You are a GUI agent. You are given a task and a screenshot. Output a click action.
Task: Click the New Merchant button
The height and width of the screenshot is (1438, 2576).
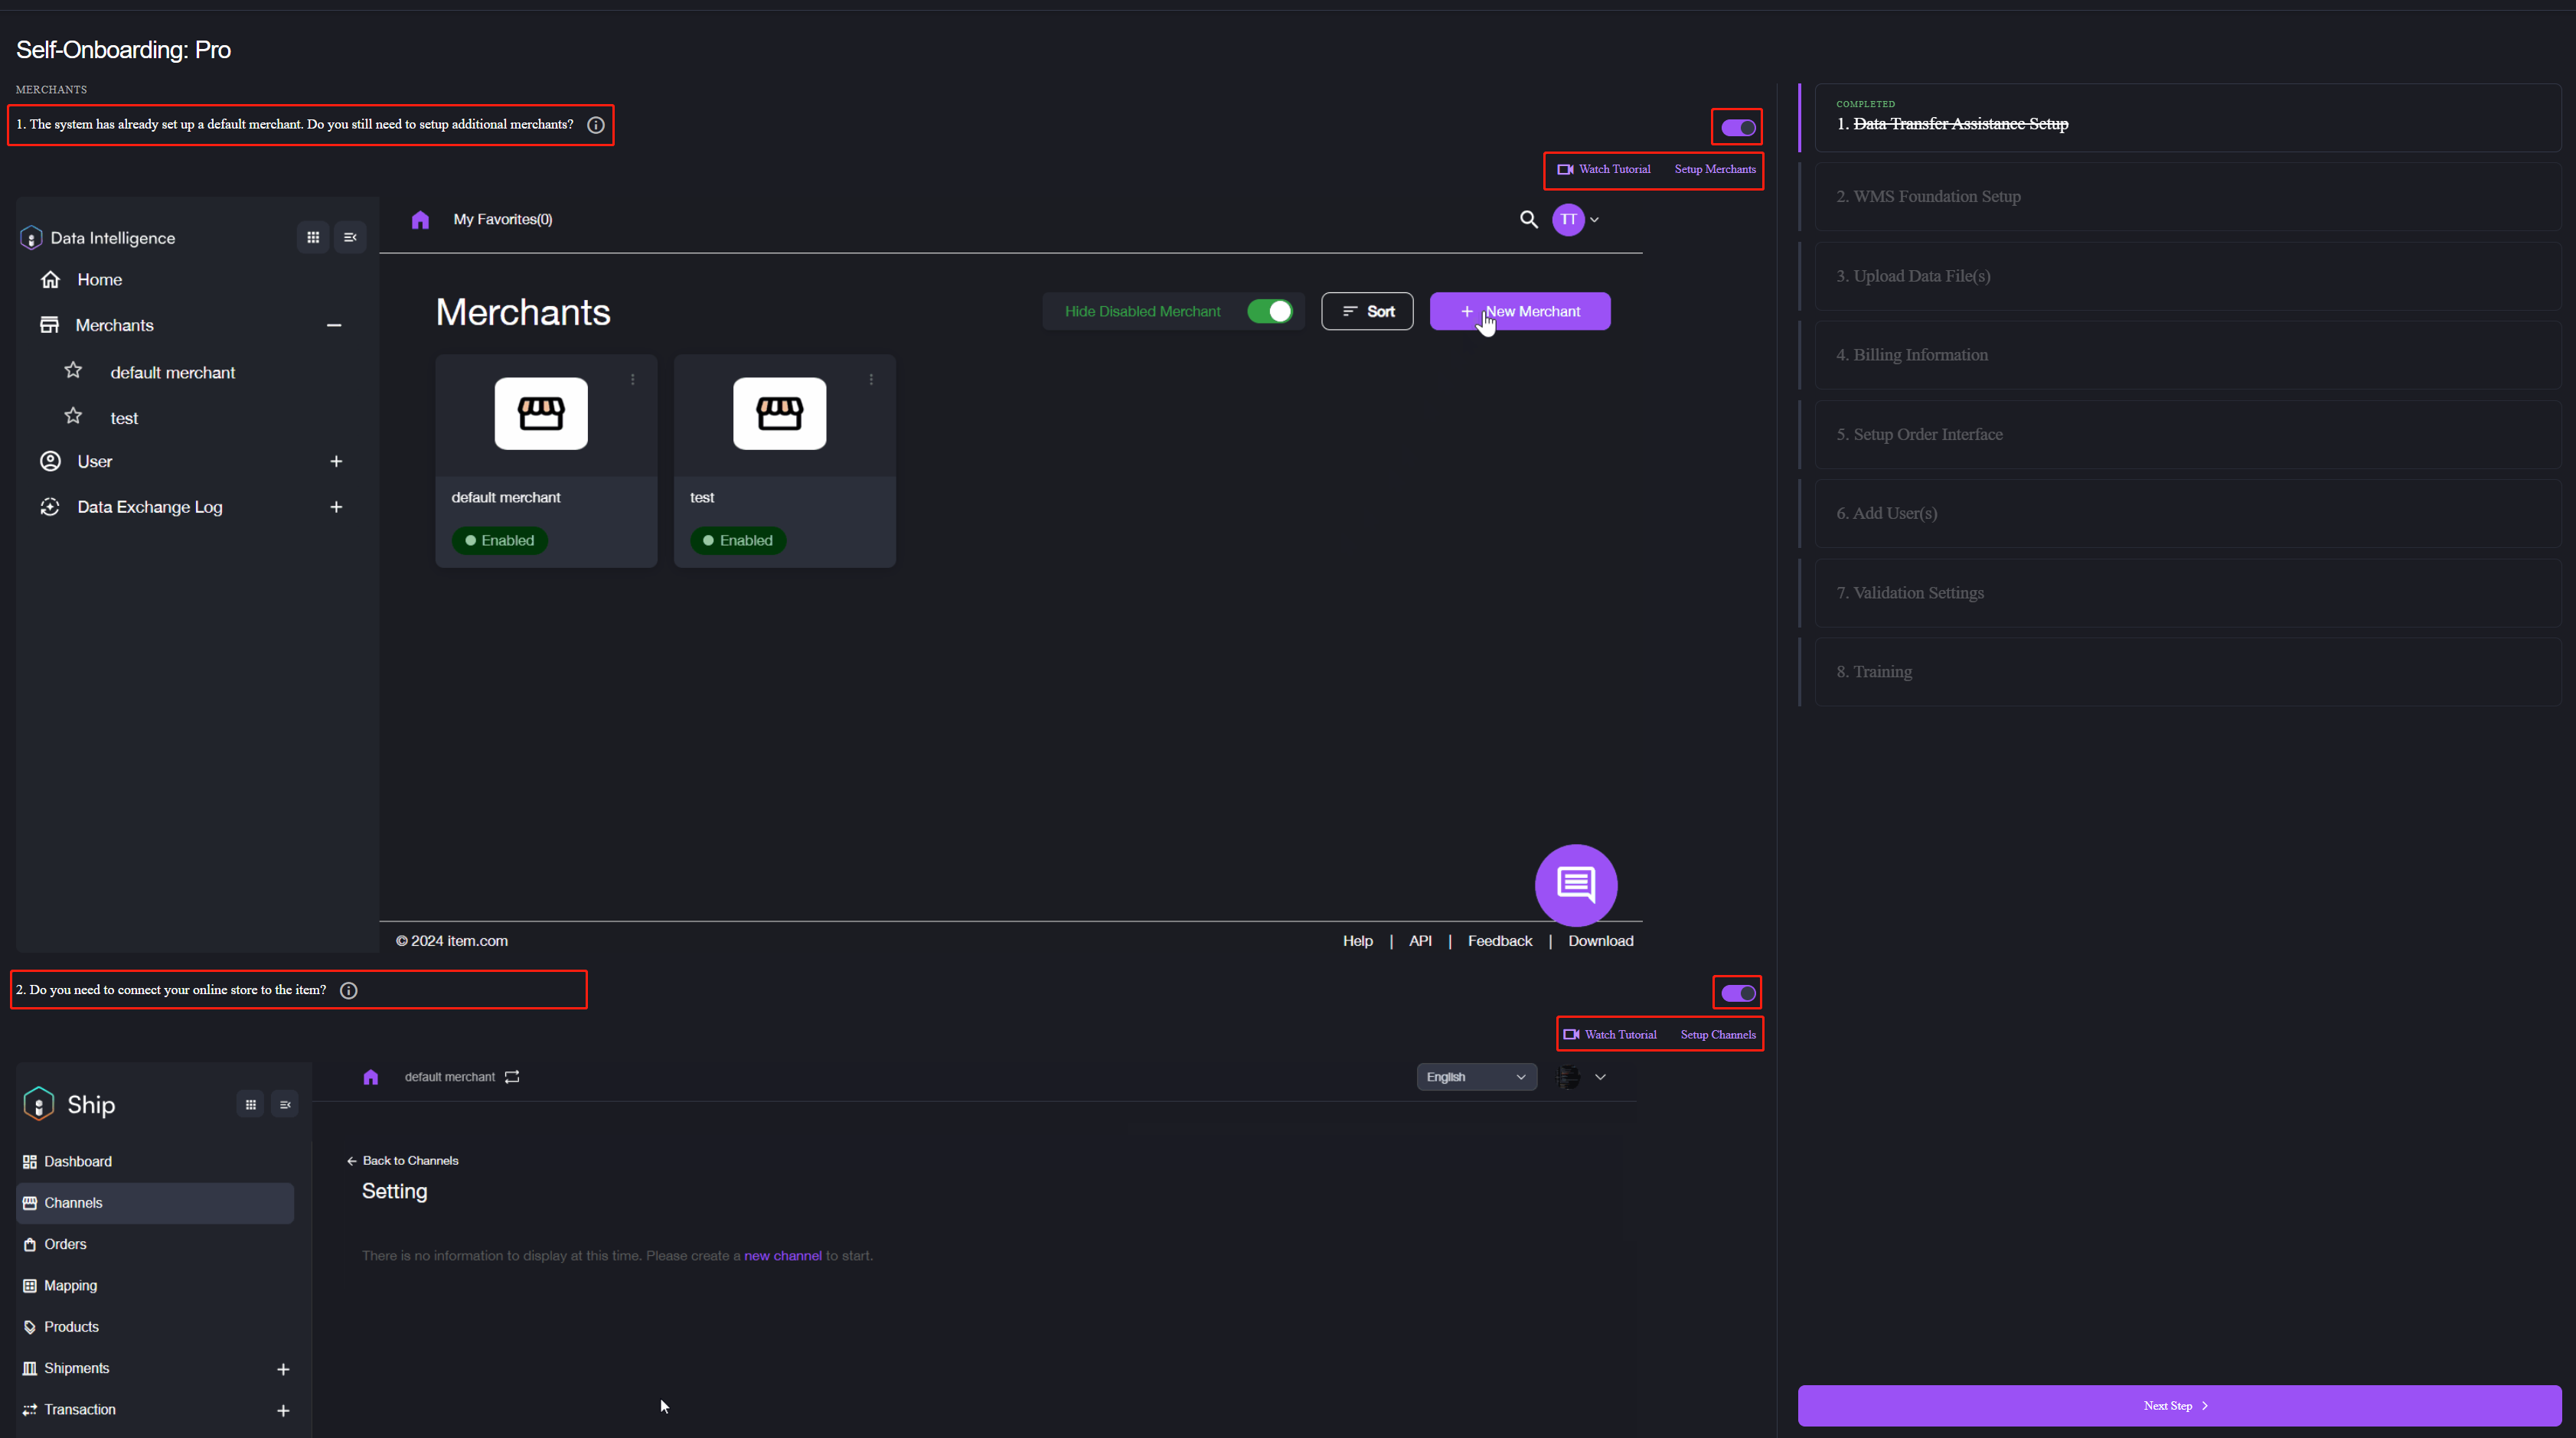coord(1519,311)
